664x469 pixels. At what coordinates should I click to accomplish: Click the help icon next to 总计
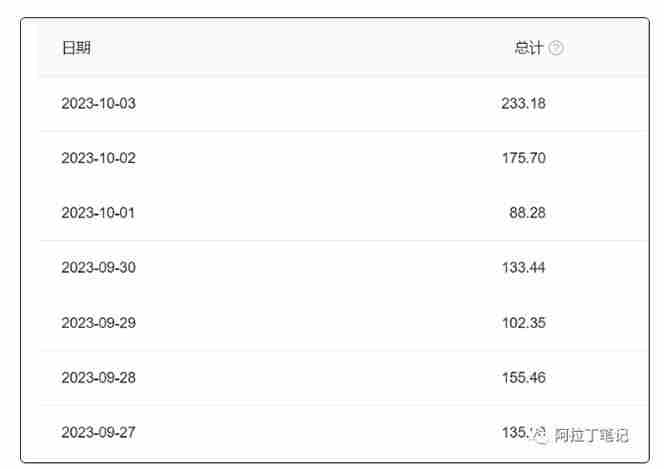556,48
